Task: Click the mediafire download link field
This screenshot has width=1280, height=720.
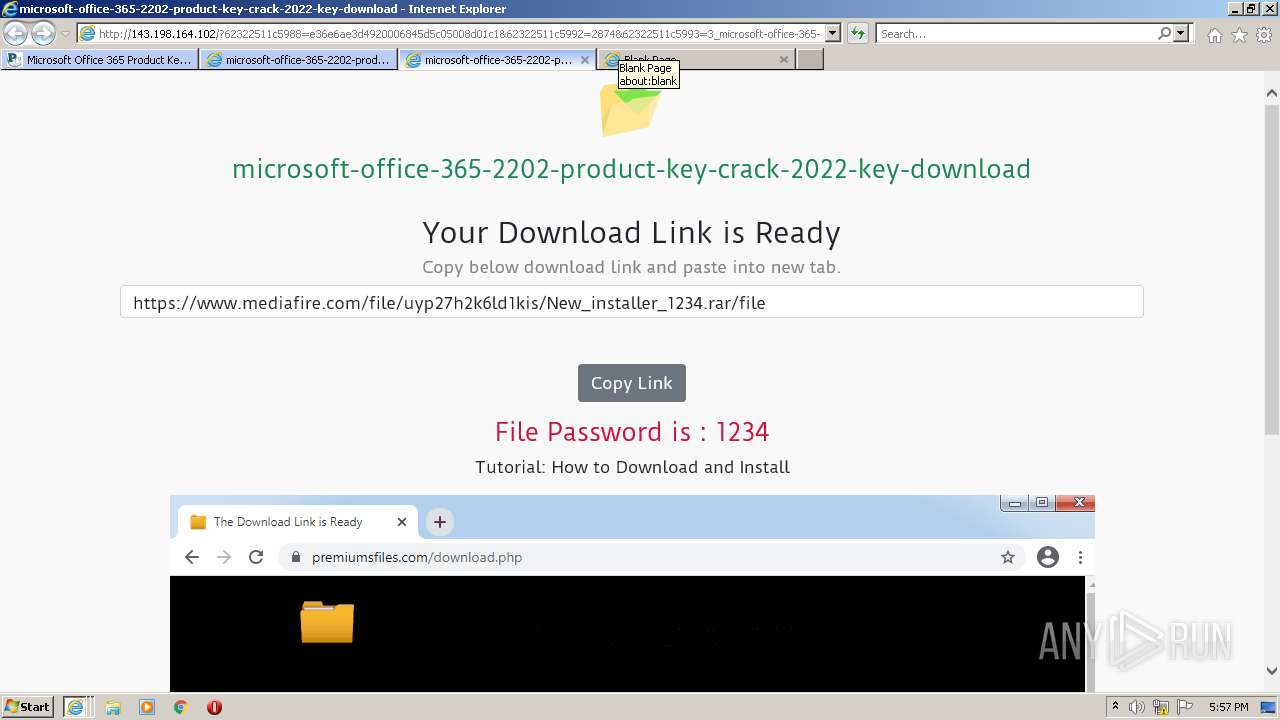Action: tap(631, 302)
